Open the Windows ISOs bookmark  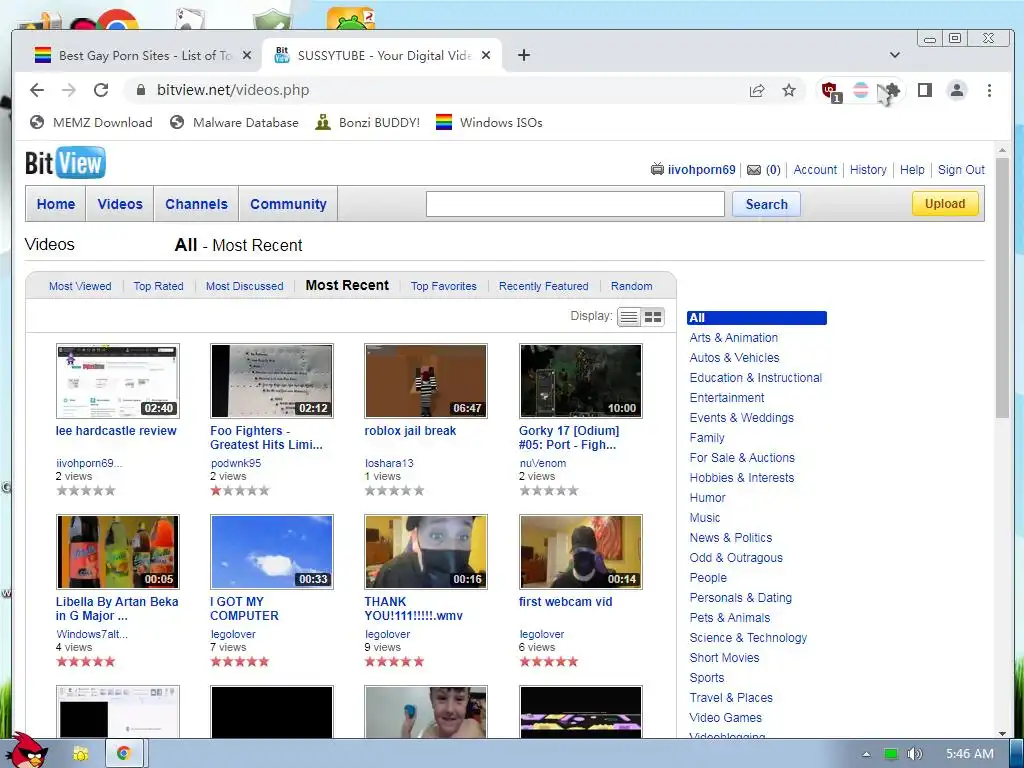tap(489, 123)
